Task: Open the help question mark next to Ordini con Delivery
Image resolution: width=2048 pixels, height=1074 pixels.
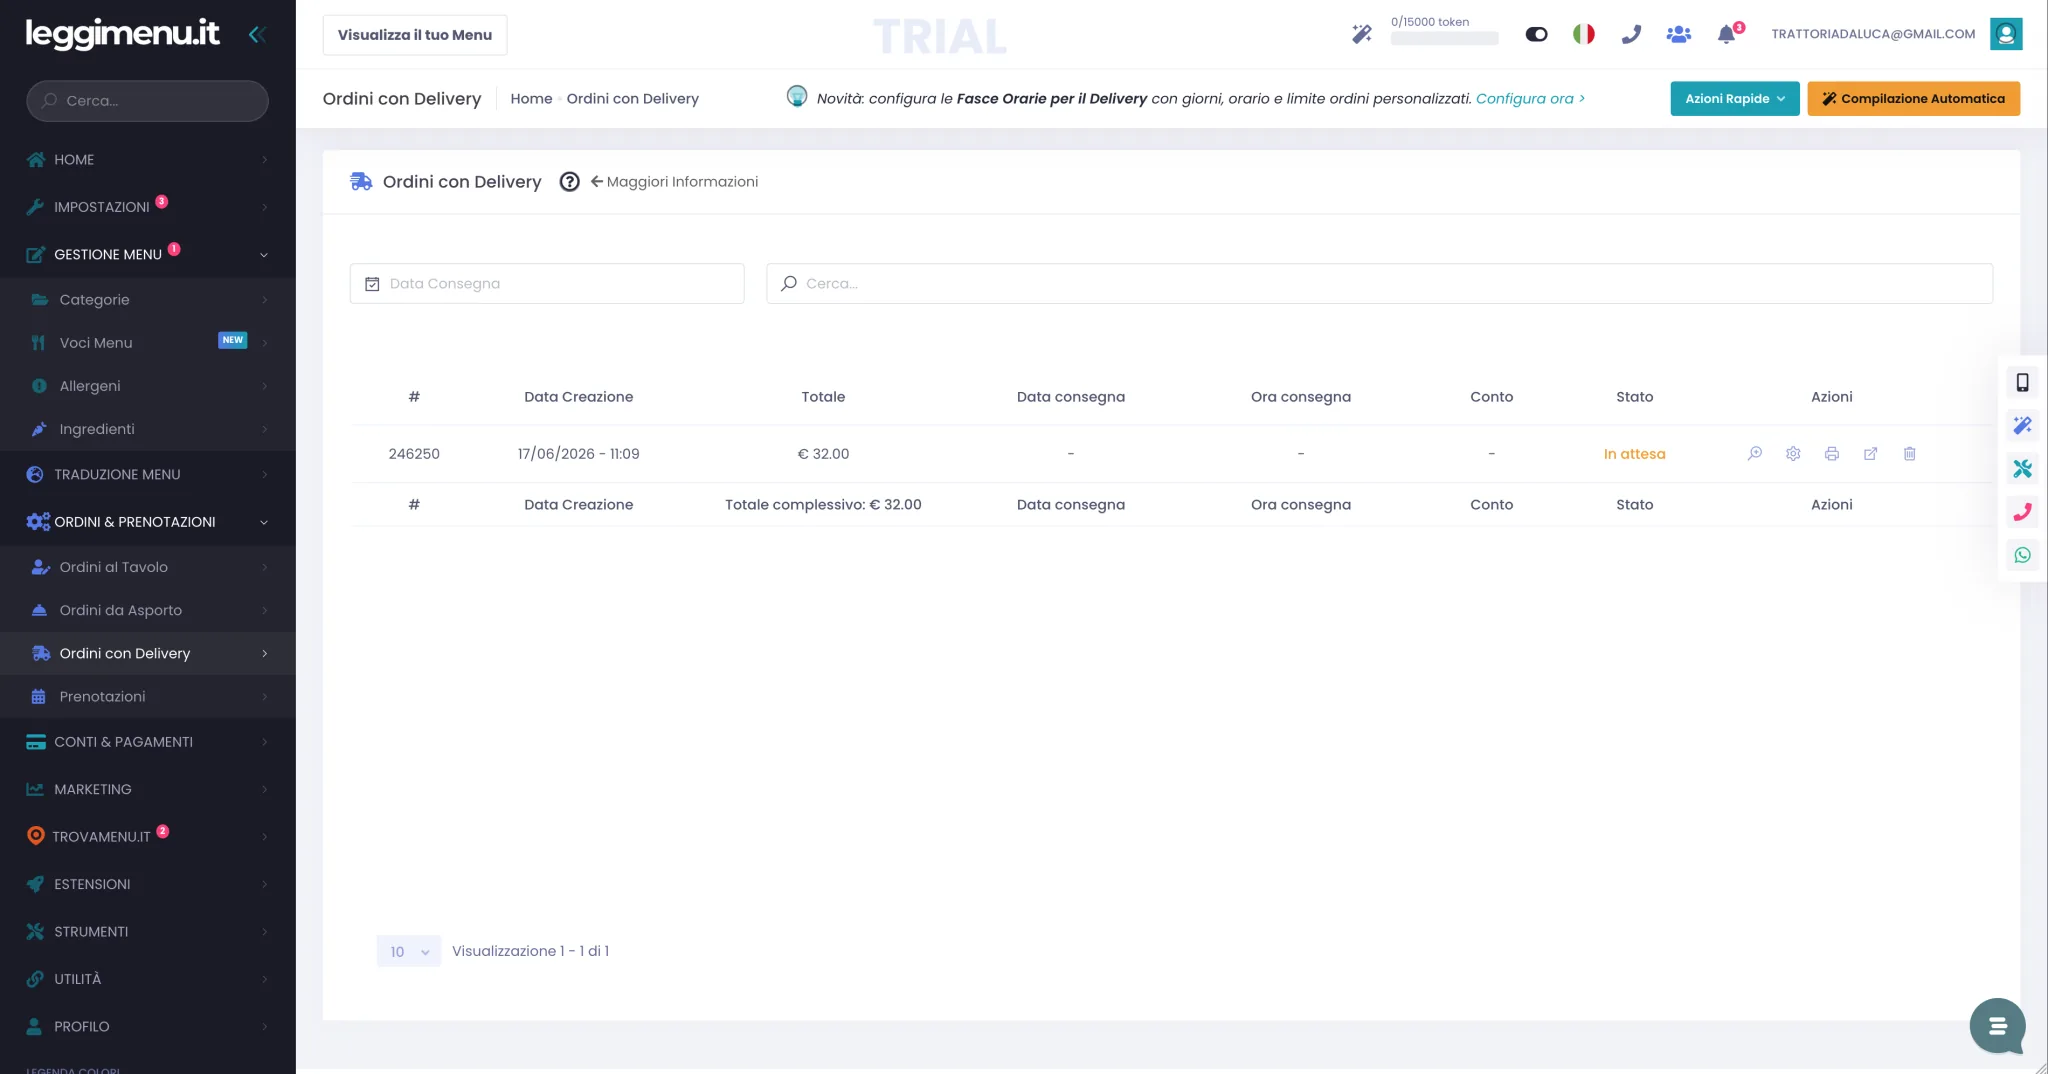Action: 569,182
